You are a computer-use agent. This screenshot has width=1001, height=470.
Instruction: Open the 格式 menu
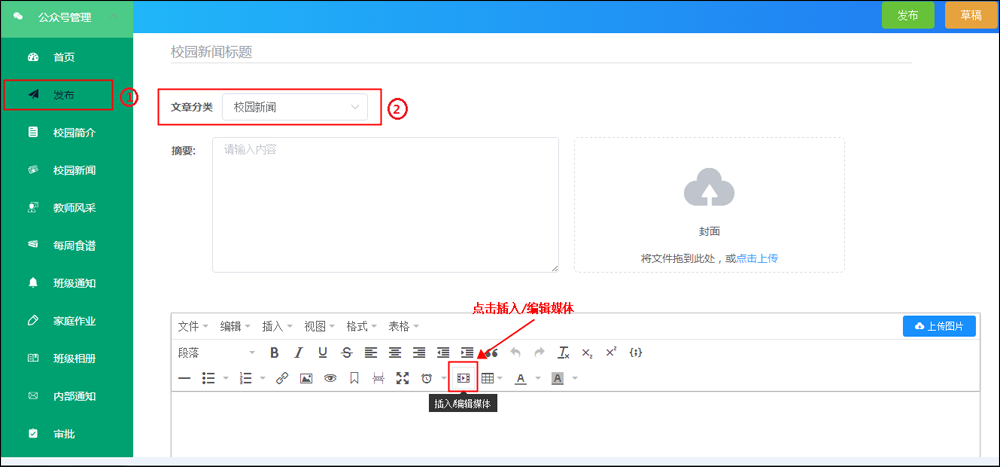point(361,326)
